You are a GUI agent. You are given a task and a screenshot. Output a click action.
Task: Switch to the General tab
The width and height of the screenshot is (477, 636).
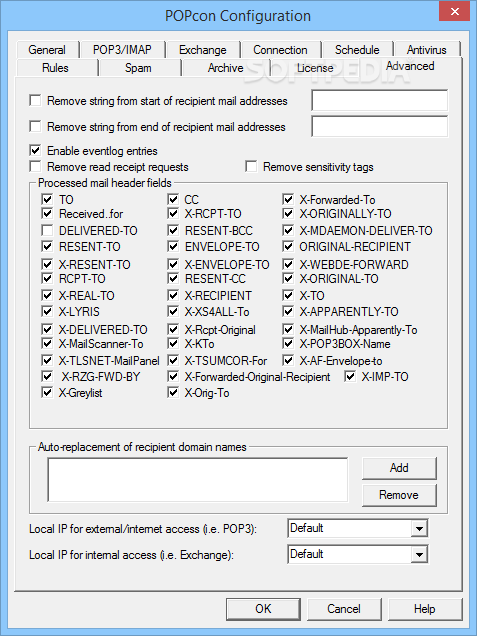click(47, 50)
